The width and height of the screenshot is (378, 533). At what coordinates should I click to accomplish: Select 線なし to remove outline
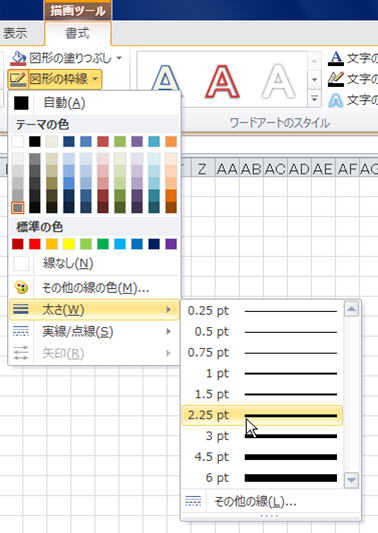tap(94, 263)
